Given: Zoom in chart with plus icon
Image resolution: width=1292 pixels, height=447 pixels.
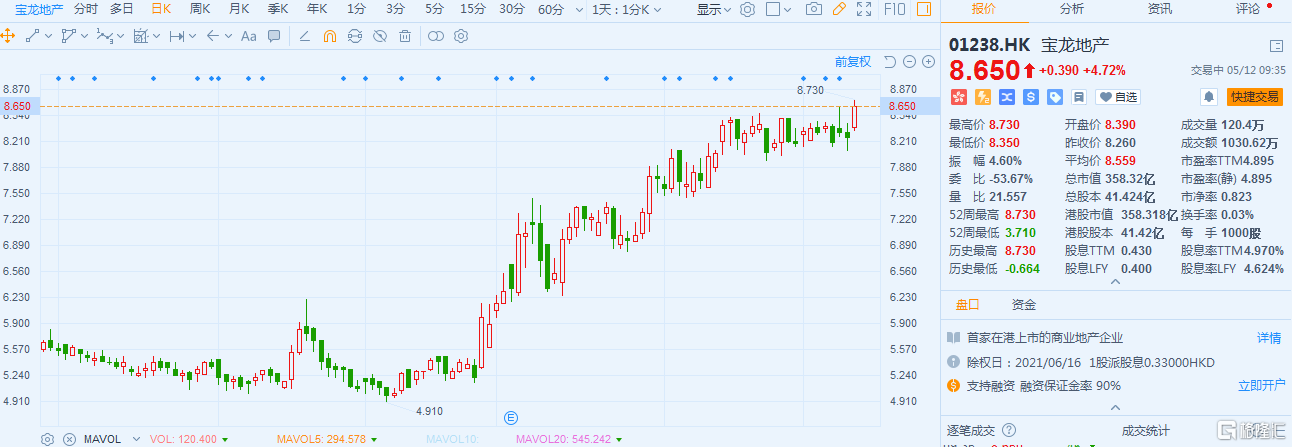Looking at the screenshot, I should [929, 62].
